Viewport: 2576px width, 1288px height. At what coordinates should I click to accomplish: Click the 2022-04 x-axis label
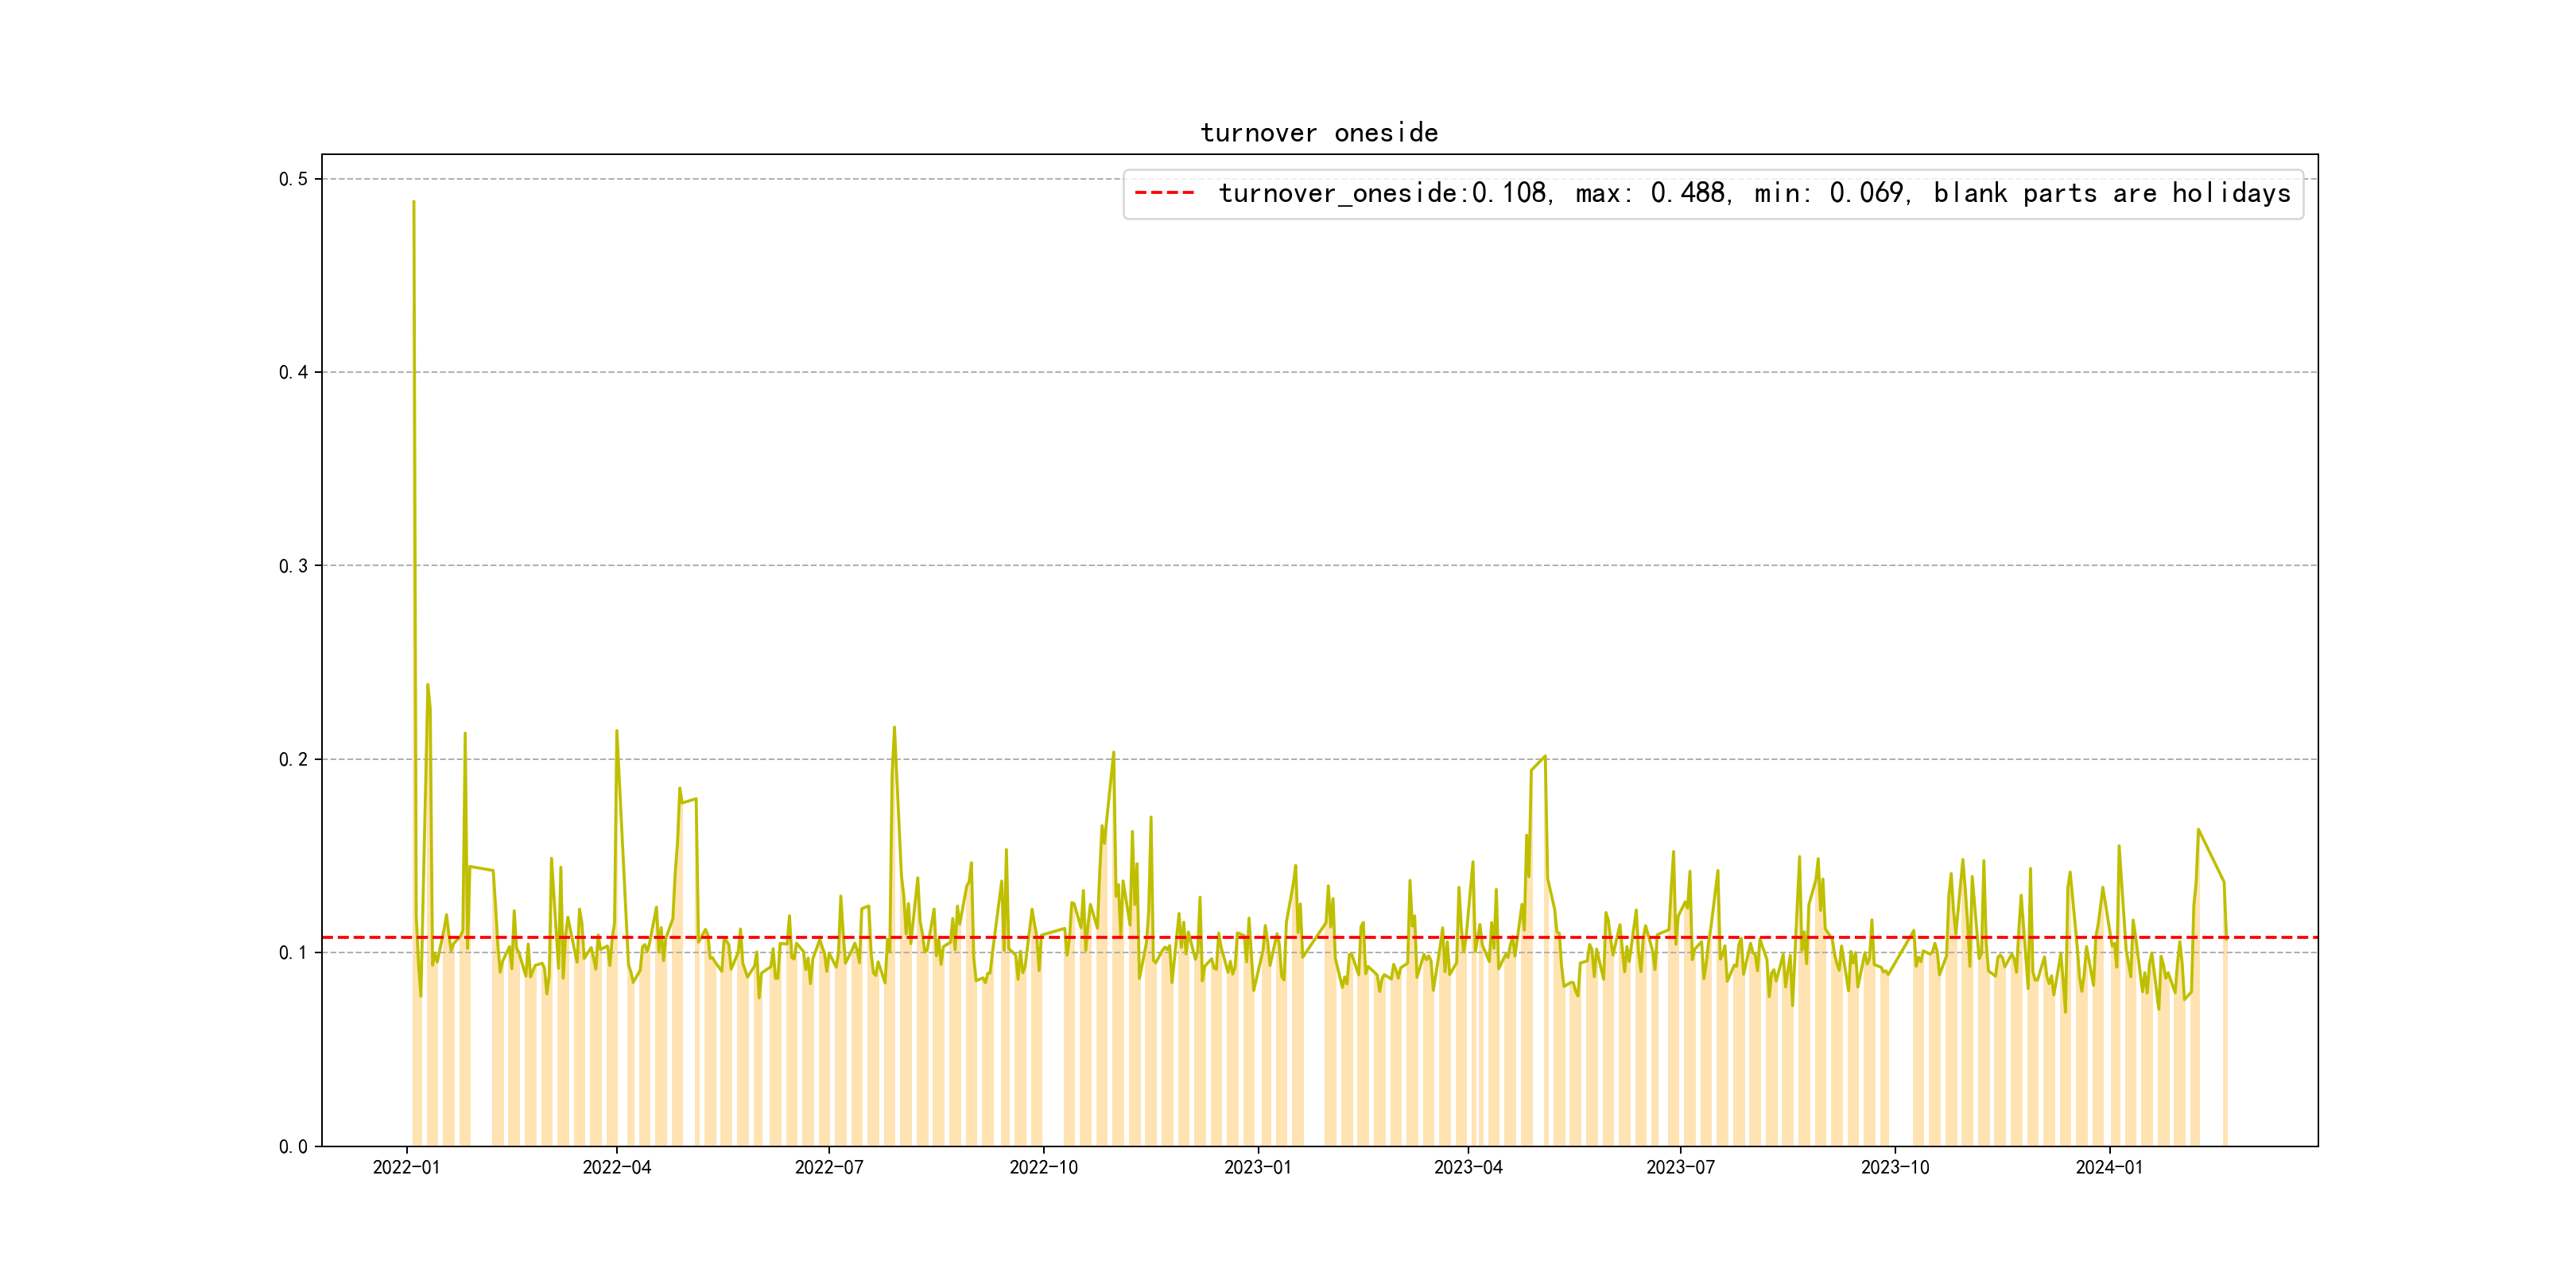pos(616,1167)
